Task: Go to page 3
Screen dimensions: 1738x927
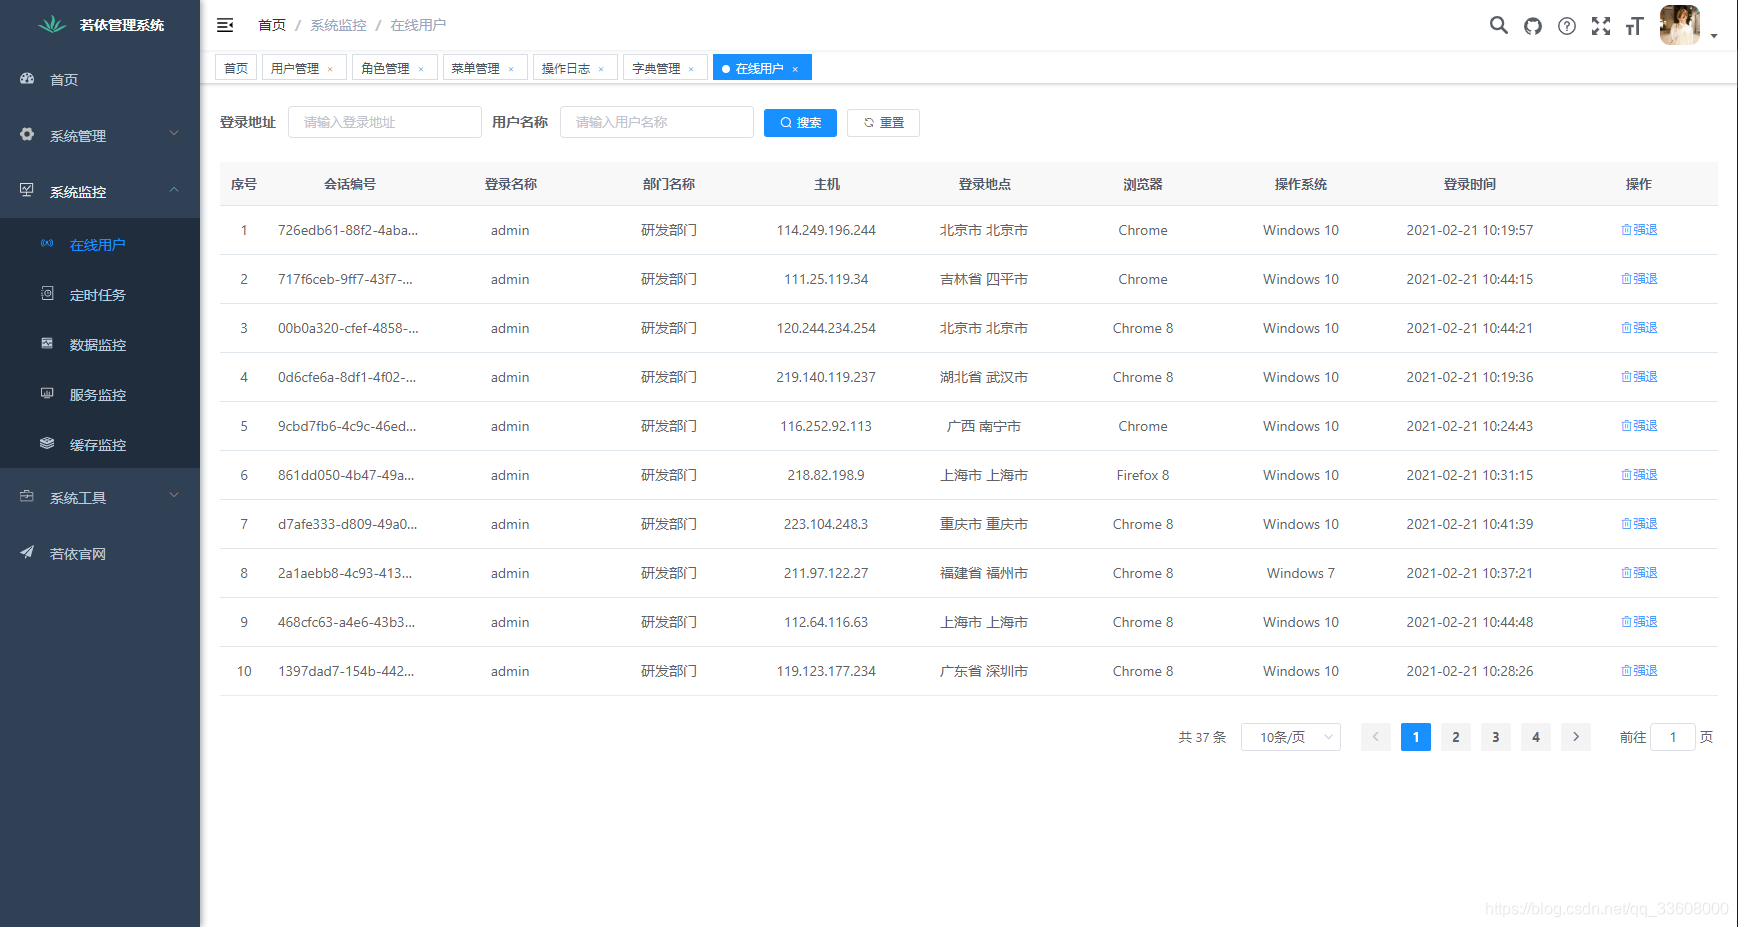Action: tap(1496, 737)
